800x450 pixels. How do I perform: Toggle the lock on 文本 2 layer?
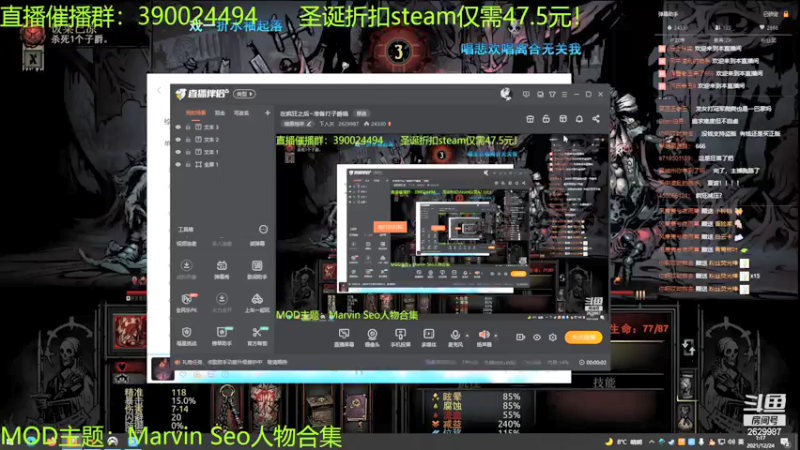pos(188,139)
